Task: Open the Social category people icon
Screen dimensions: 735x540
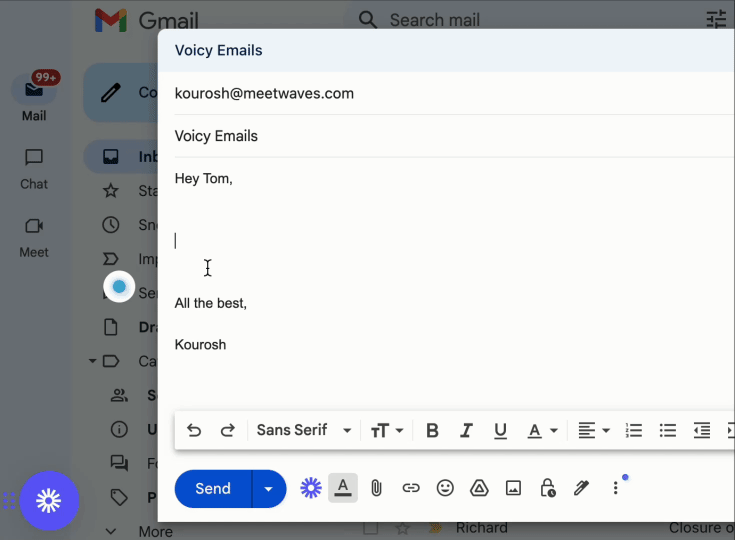Action: pyautogui.click(x=119, y=395)
